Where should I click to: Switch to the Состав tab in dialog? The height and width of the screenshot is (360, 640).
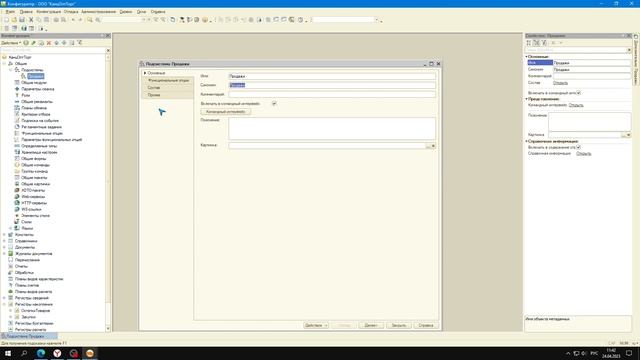(154, 88)
